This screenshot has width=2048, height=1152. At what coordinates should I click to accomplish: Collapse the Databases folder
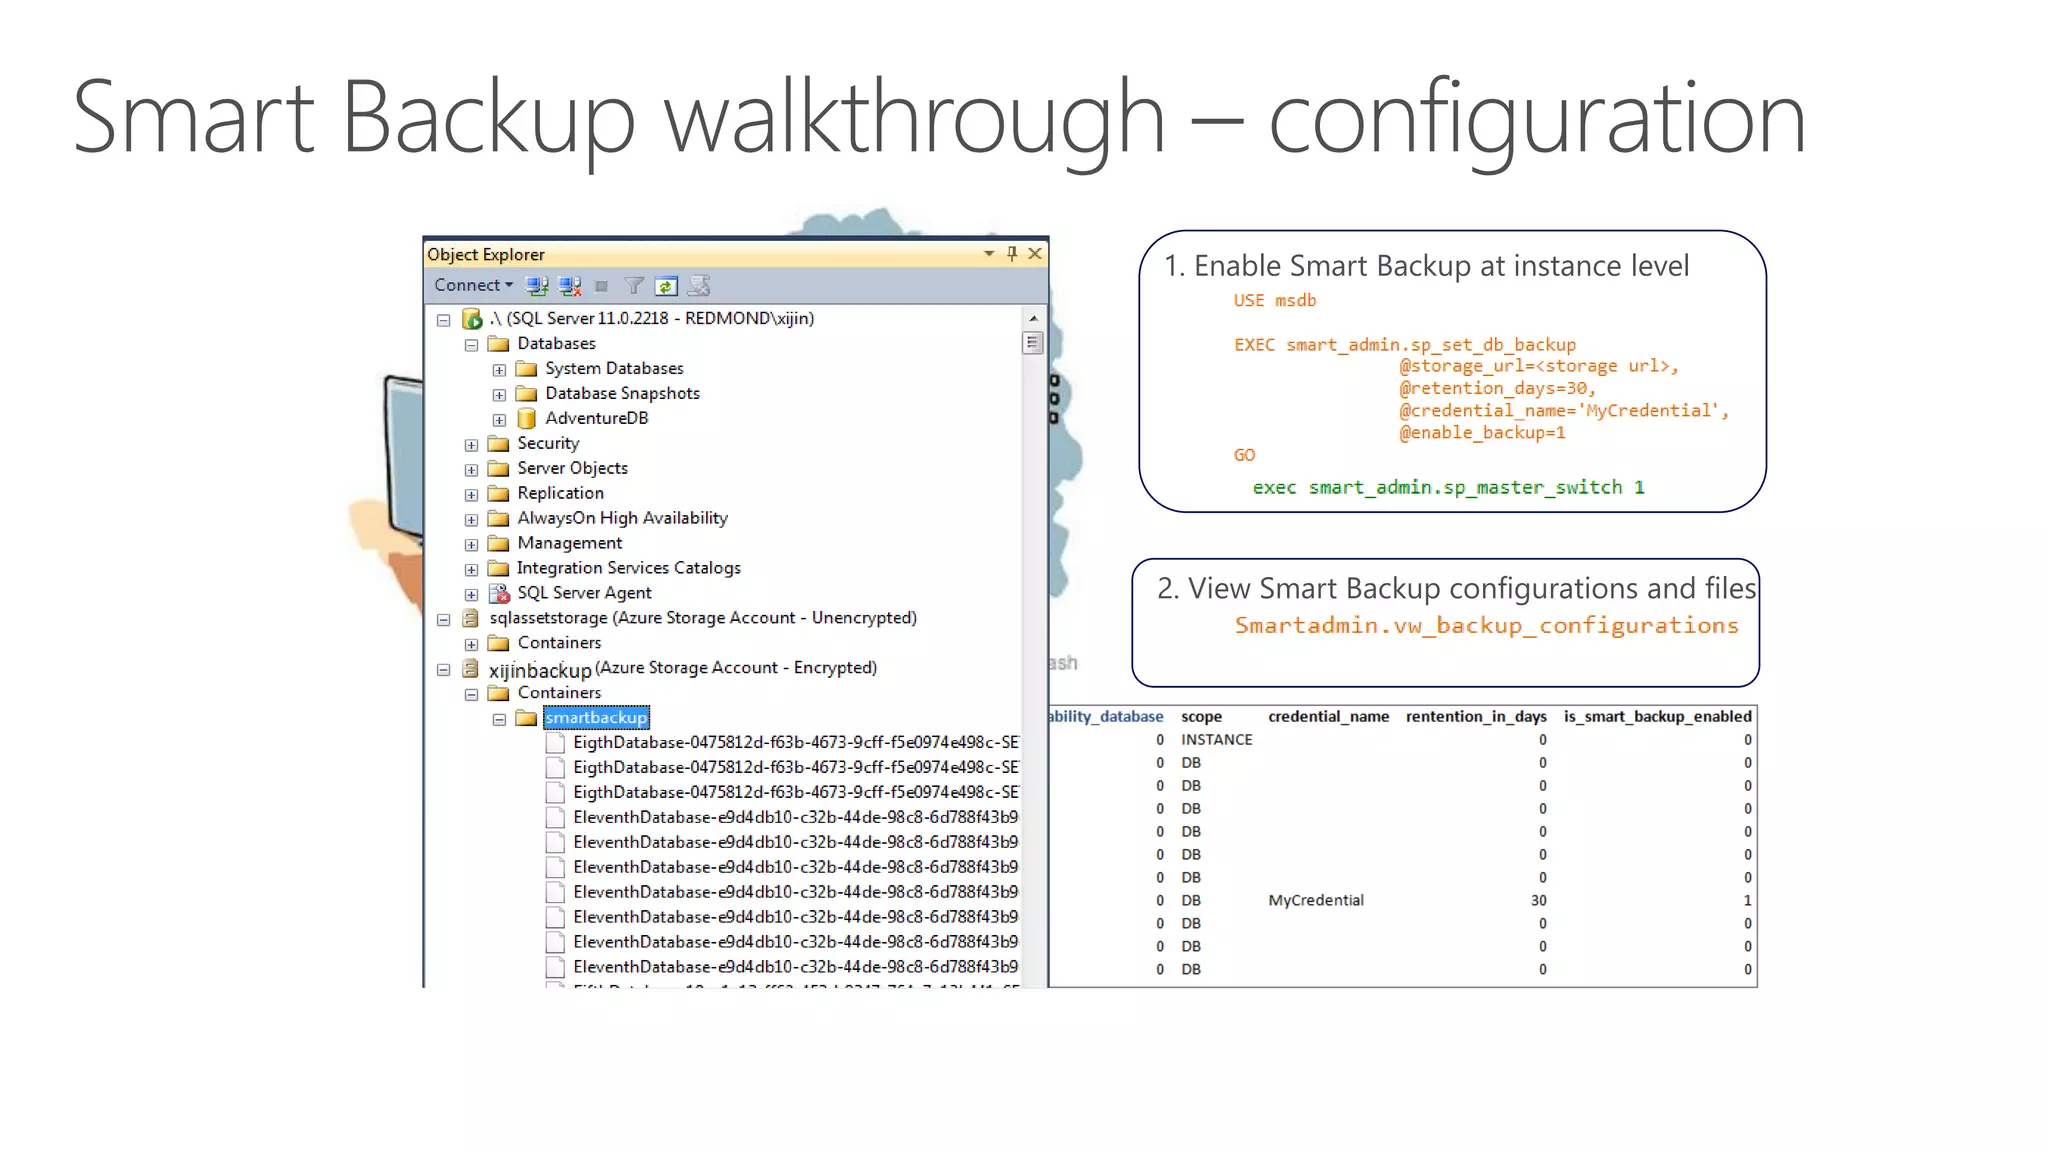(x=471, y=345)
